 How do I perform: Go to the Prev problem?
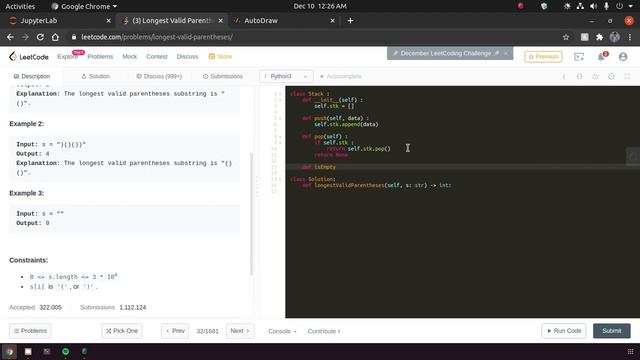click(175, 331)
